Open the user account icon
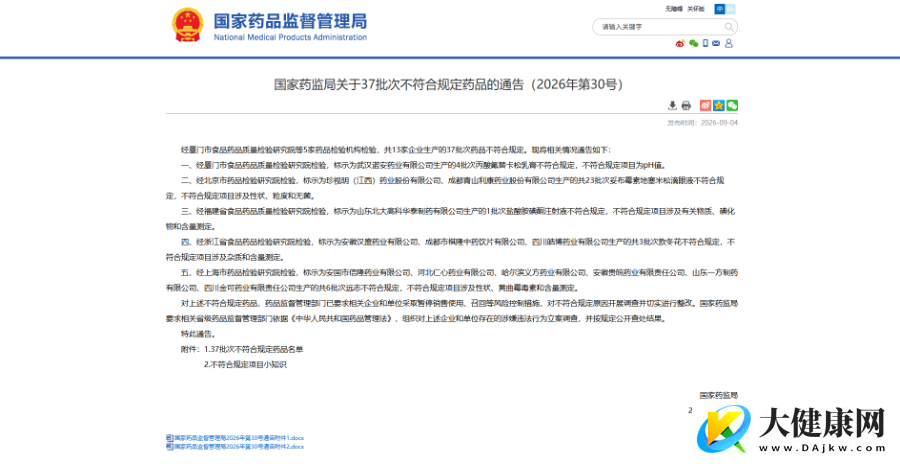 coord(729,43)
